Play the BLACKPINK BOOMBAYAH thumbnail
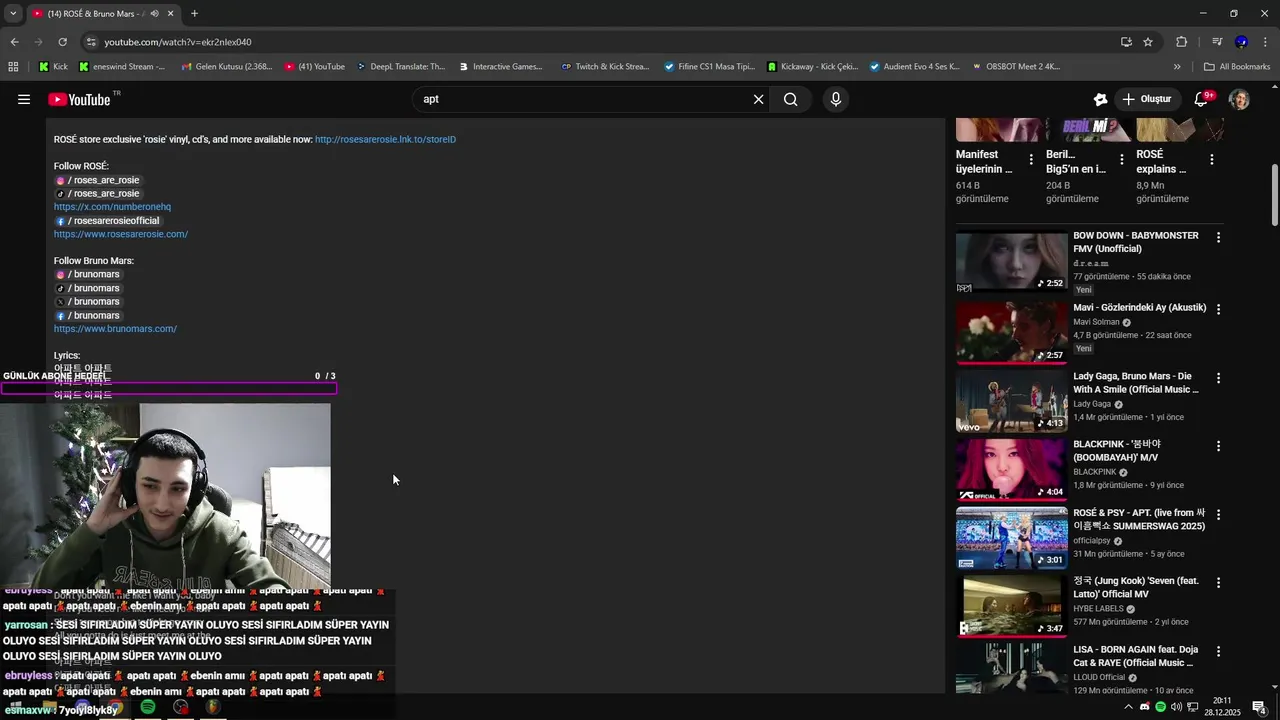 pos(1011,470)
